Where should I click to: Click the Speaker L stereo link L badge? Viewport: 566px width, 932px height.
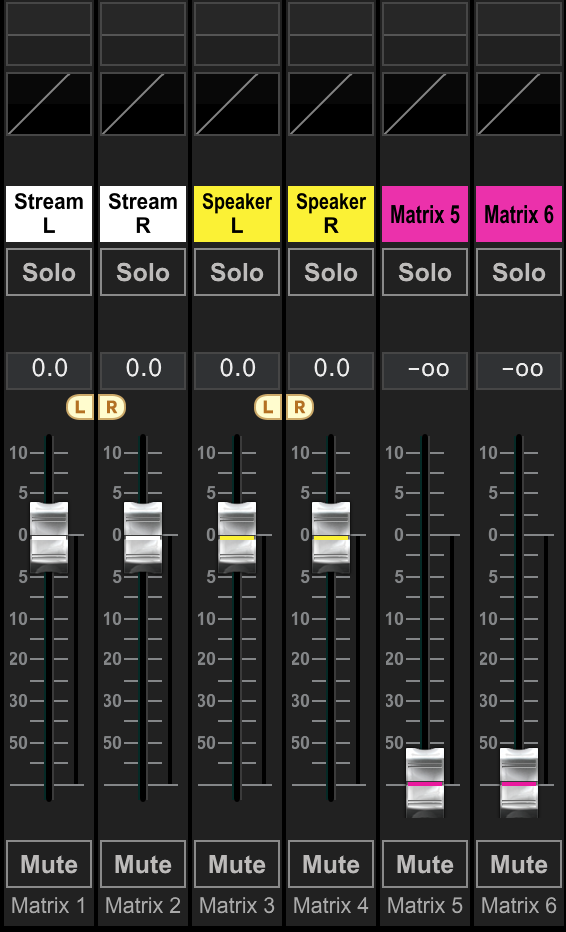coord(268,408)
